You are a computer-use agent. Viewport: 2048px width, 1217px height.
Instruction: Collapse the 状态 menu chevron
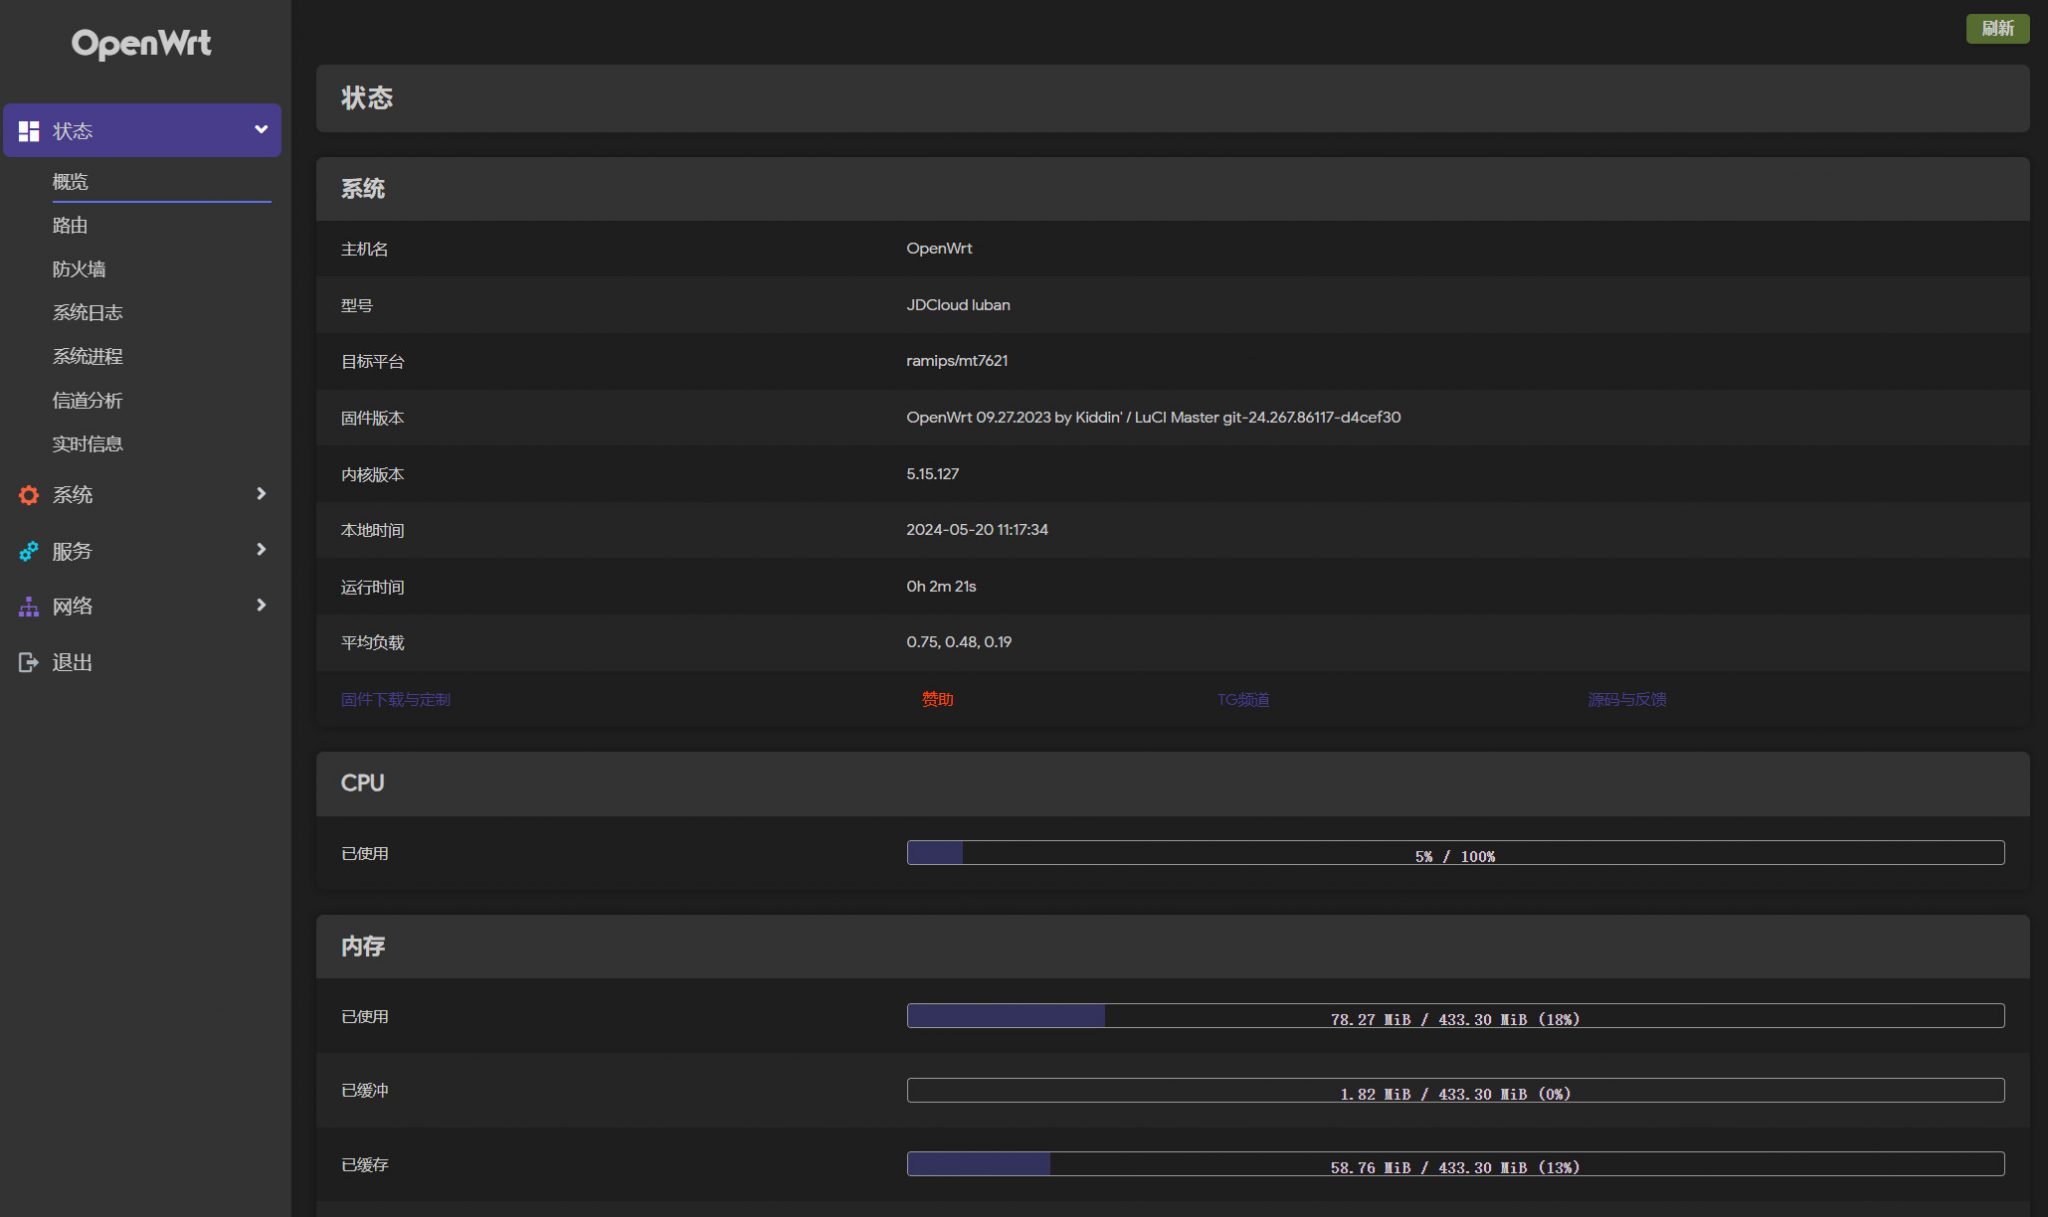pos(261,130)
